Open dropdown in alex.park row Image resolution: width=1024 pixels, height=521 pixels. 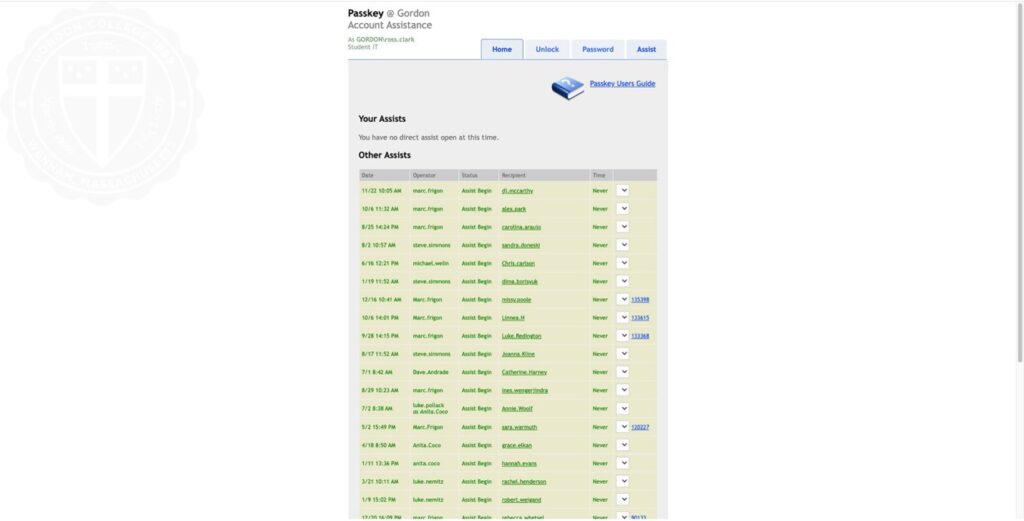pos(623,209)
